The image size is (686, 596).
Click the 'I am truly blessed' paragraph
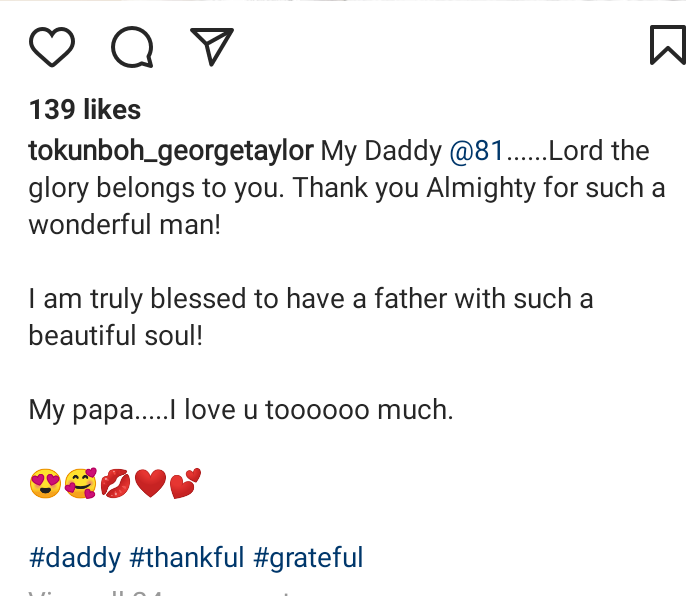click(310, 299)
